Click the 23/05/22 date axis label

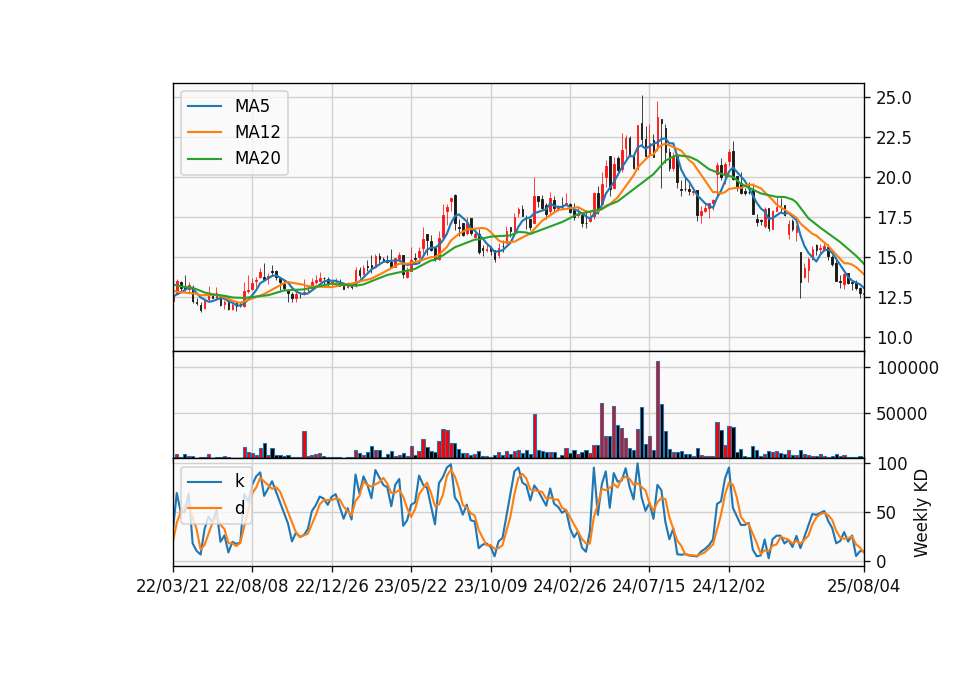(411, 586)
